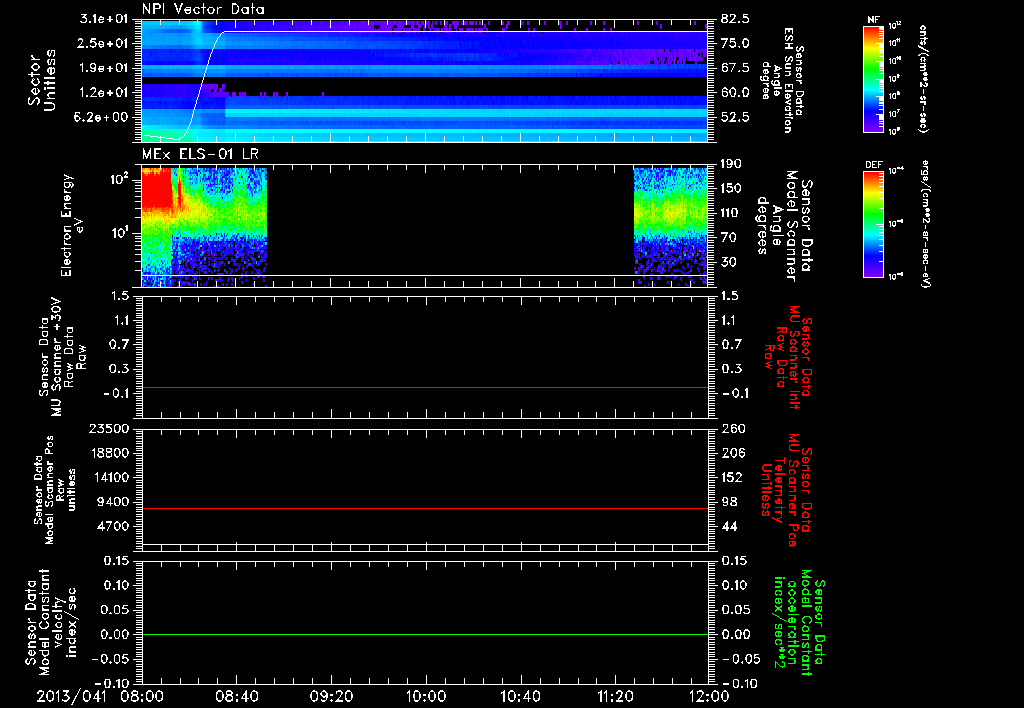
Task: Click the 152 telemetry tick label
Action: 731,477
